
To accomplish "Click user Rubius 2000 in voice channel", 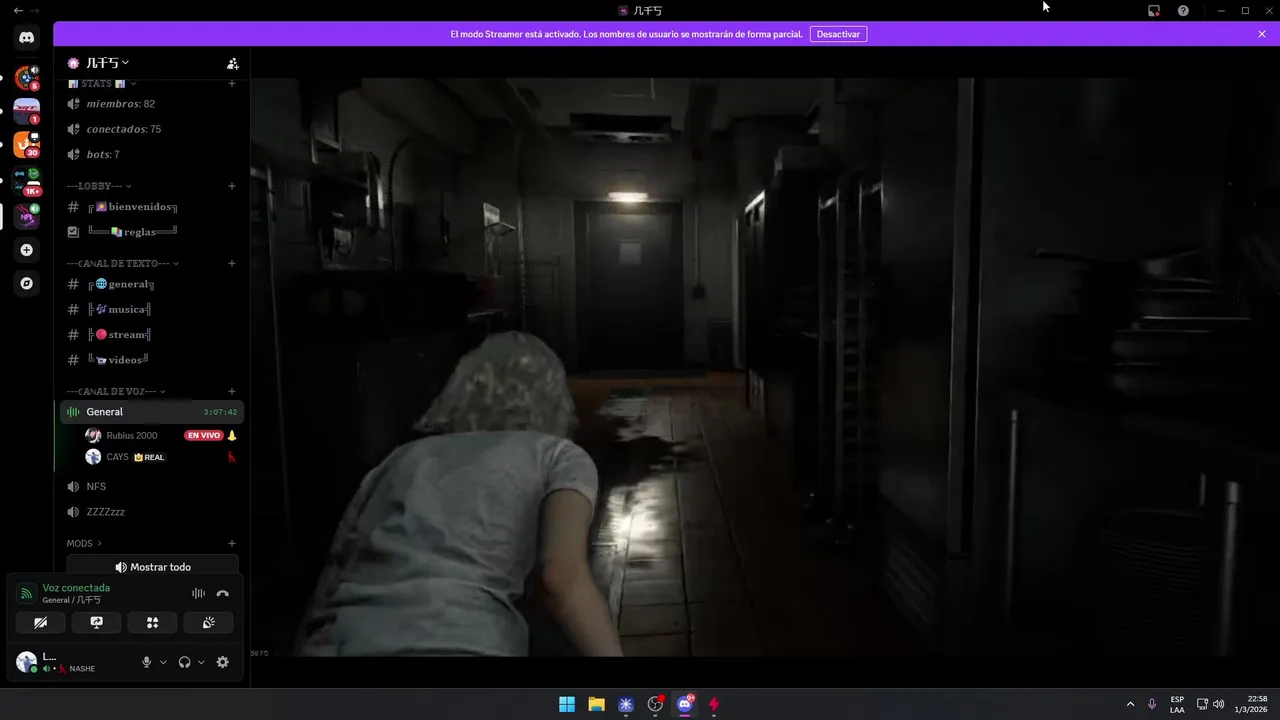I will 132,436.
